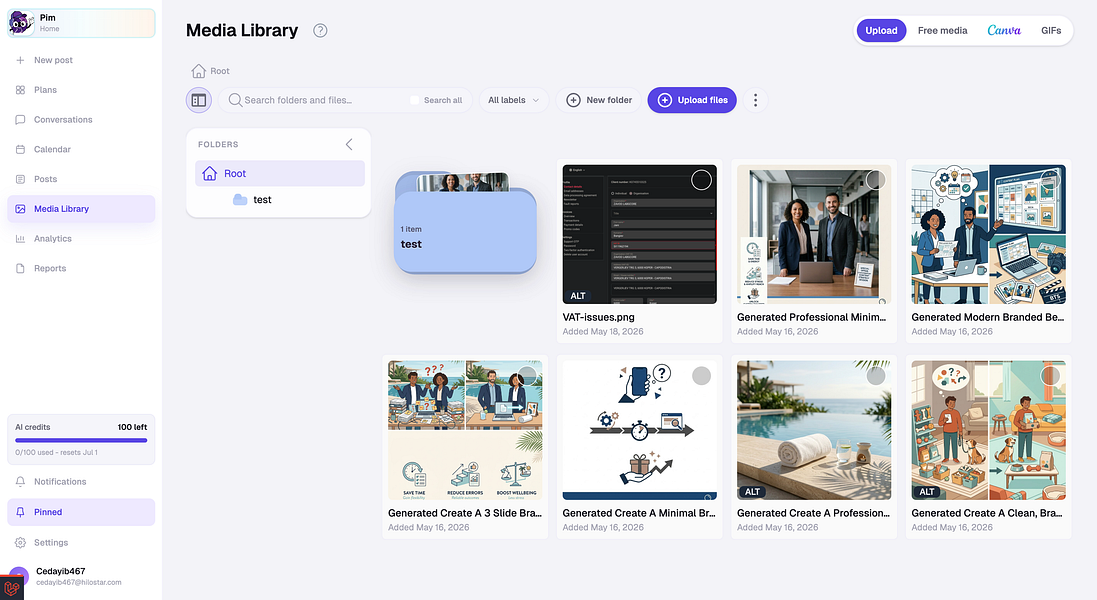Image resolution: width=1097 pixels, height=600 pixels.
Task: Click the Upload files button
Action: pyautogui.click(x=692, y=100)
